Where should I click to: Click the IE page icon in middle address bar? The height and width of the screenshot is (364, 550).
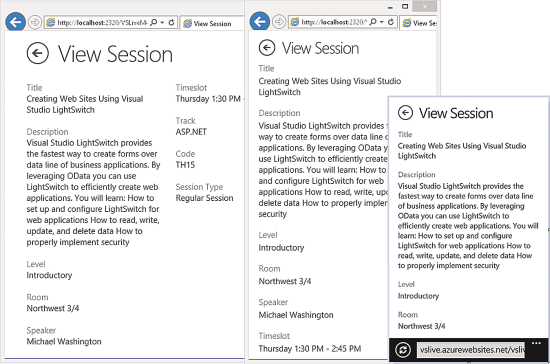pyautogui.click(x=295, y=22)
